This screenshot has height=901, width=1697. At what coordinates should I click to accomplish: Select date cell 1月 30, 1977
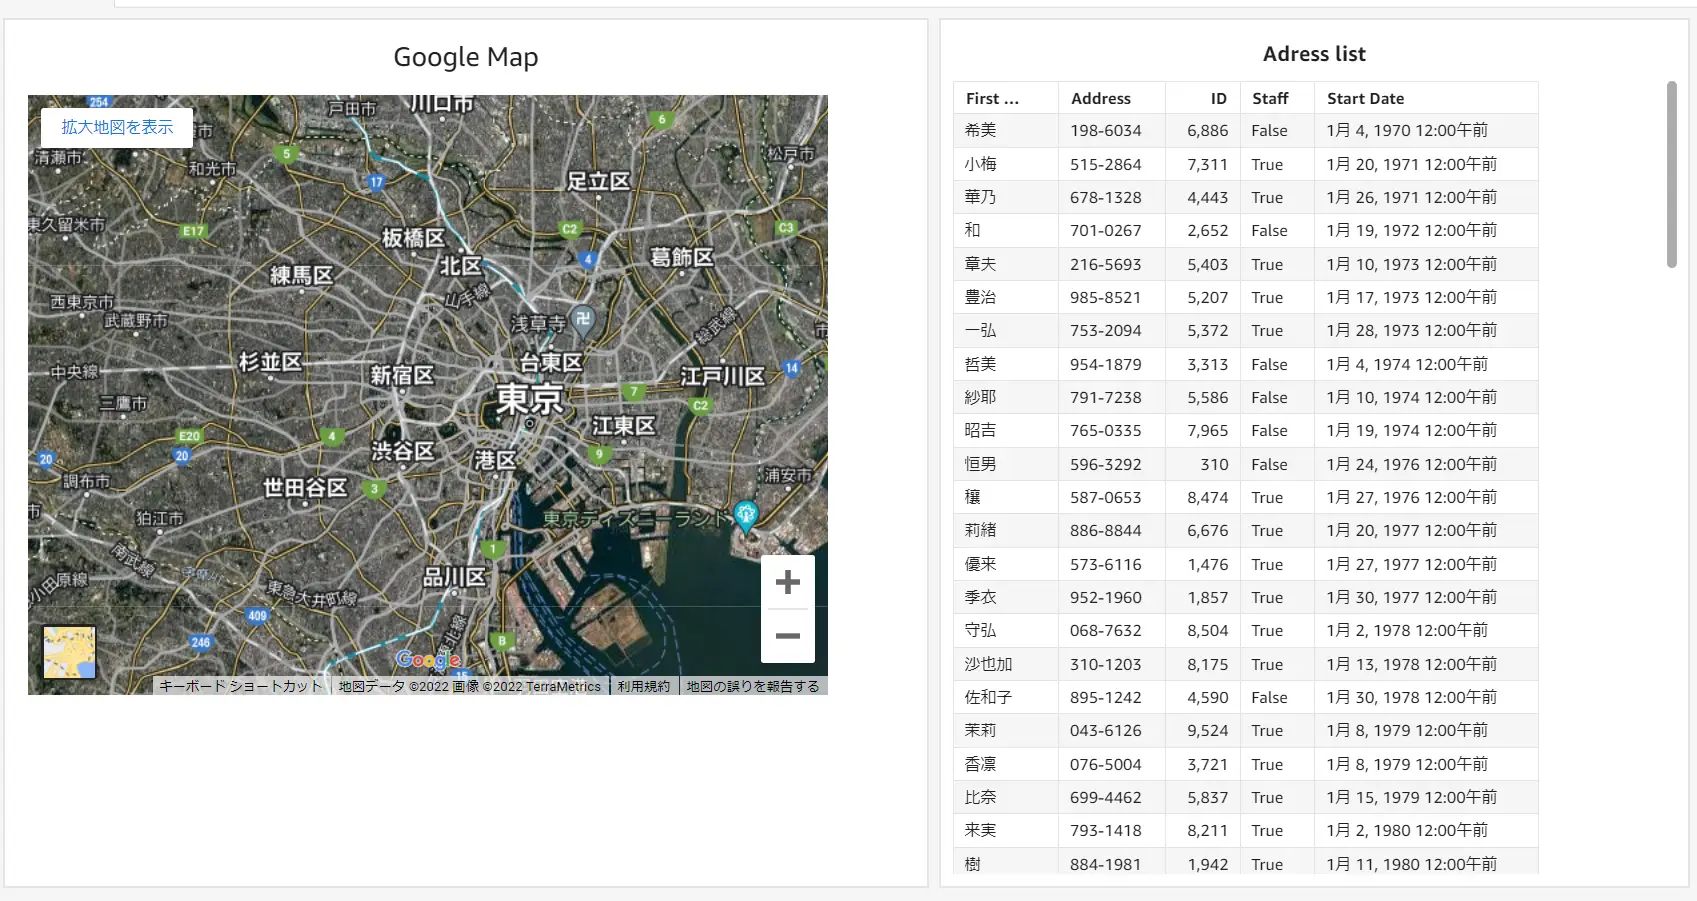(1426, 597)
